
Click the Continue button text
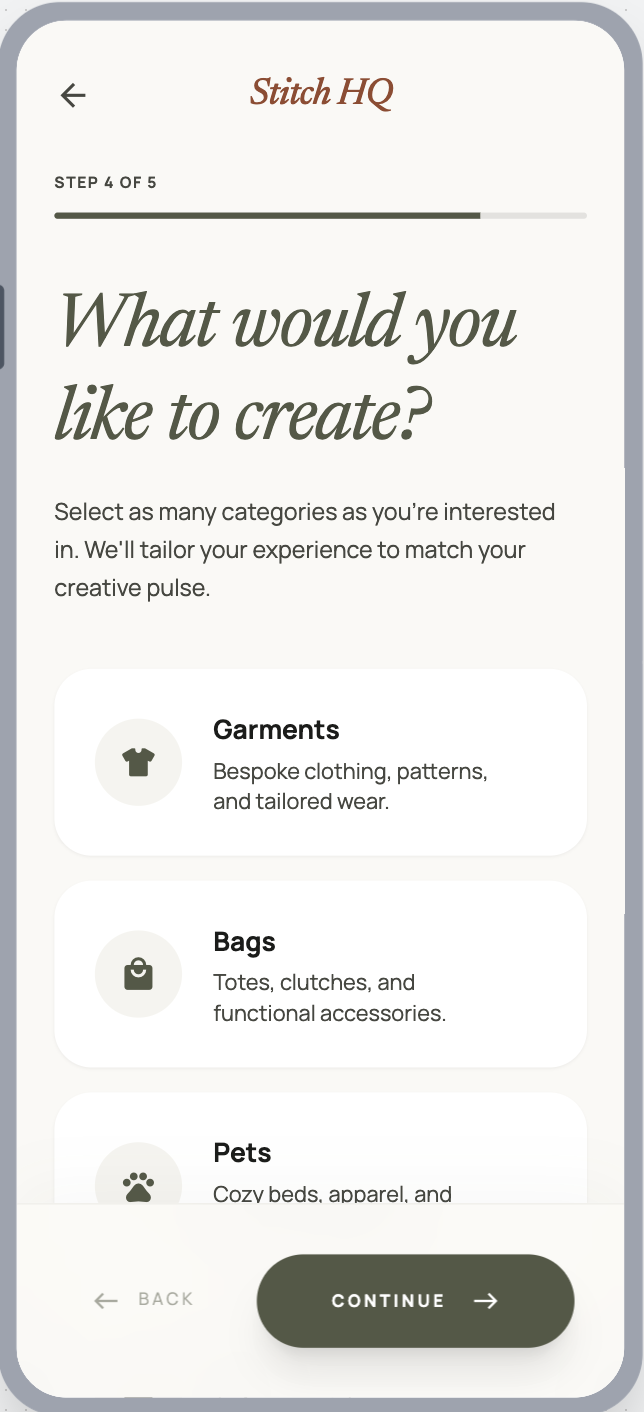388,1300
